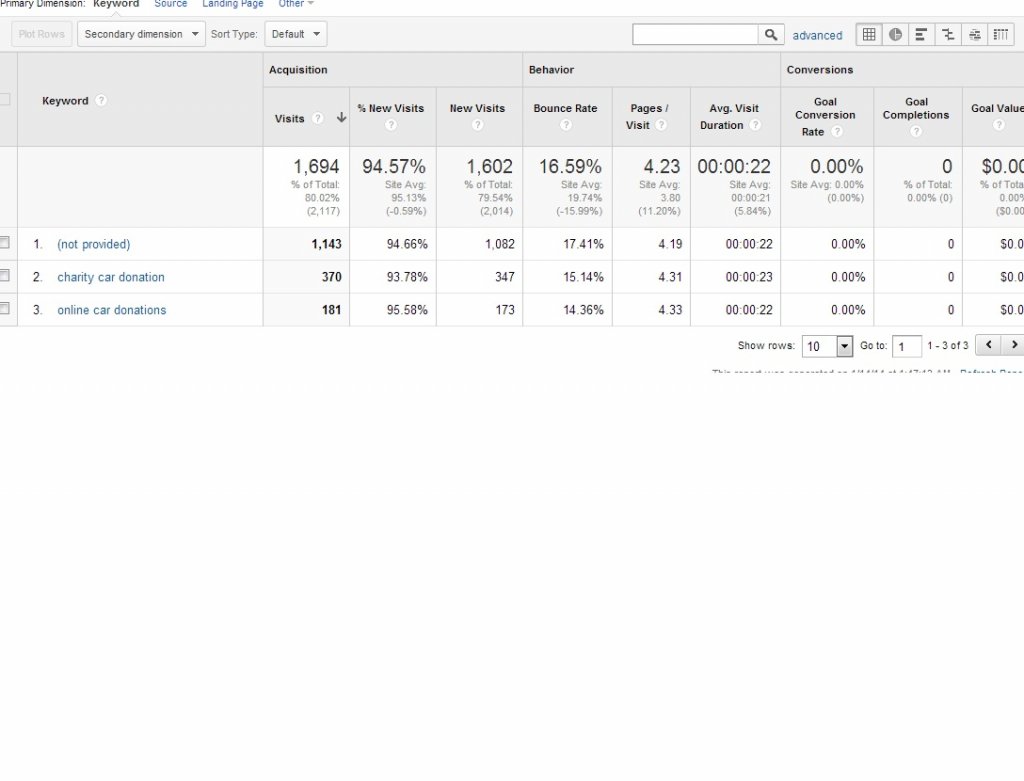Go to previous page of results
Viewport: 1024px width, 781px height.
coord(988,345)
